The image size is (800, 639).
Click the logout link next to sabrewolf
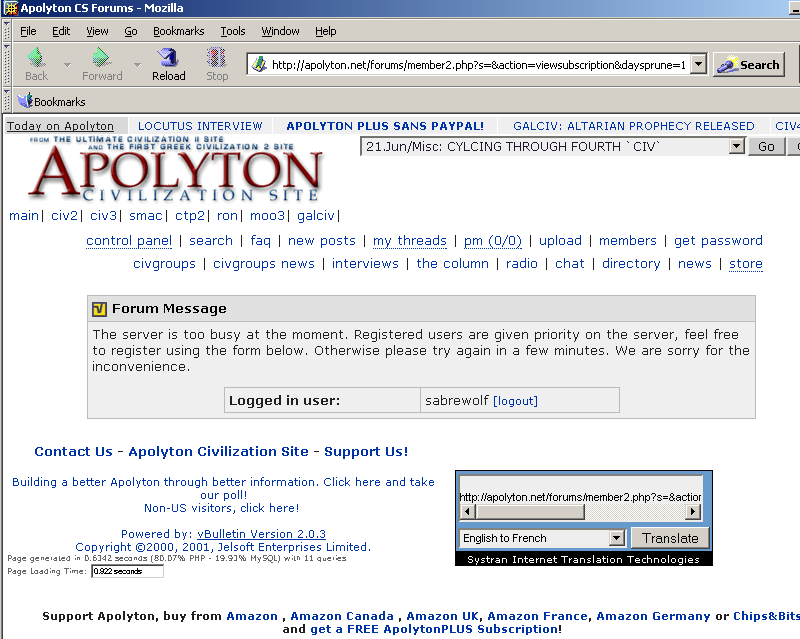(x=515, y=401)
